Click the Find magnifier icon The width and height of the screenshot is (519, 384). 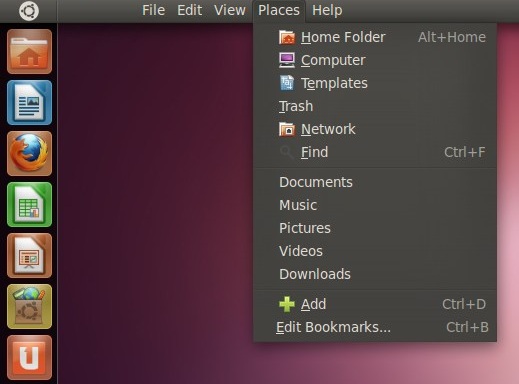click(287, 152)
